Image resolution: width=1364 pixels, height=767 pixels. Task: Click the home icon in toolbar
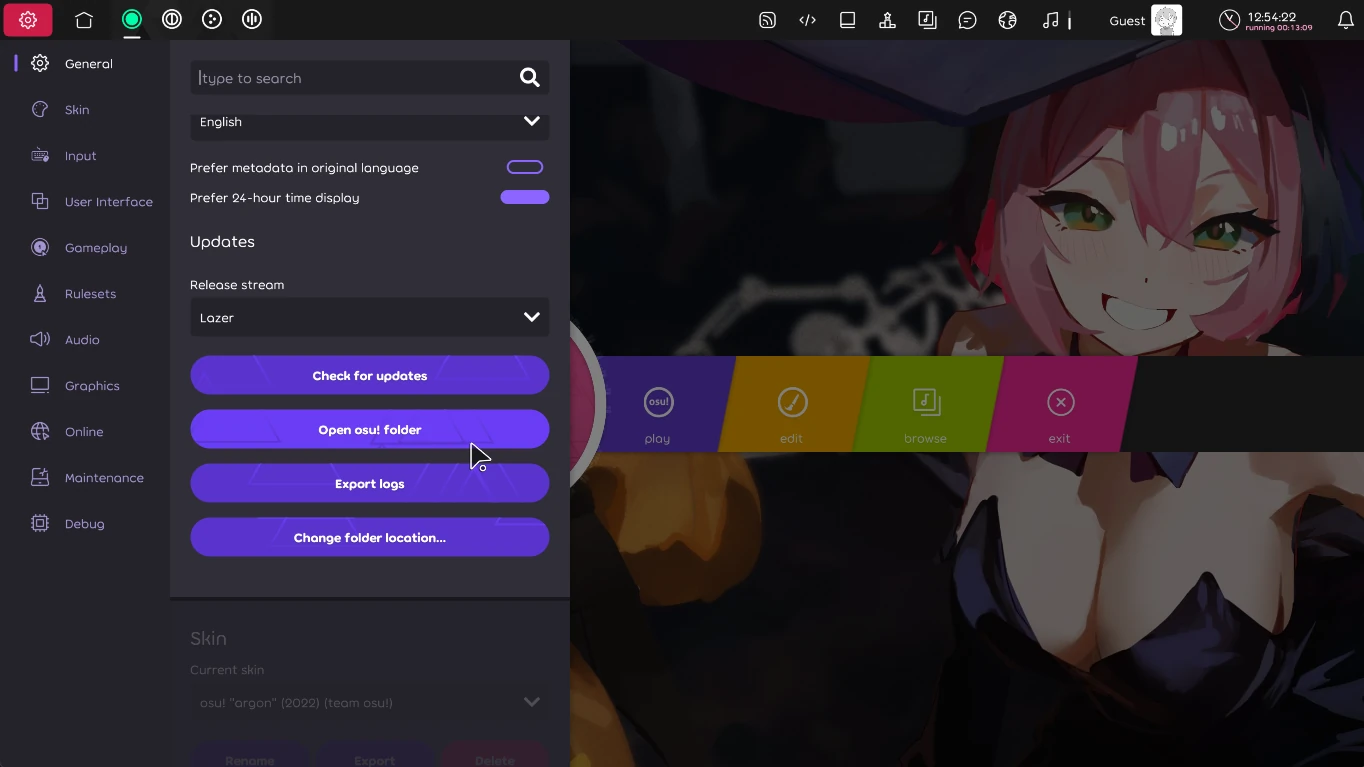pos(84,20)
